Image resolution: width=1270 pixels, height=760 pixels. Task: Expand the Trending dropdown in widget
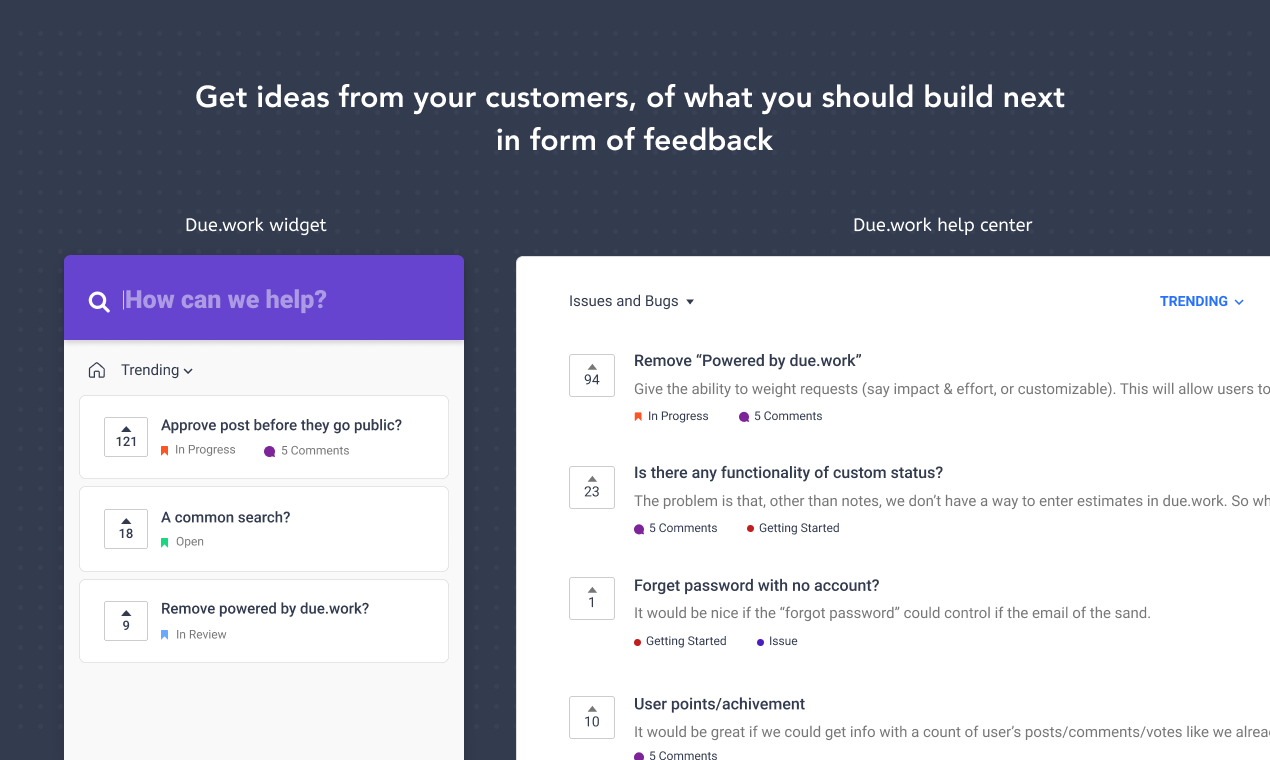[x=157, y=370]
